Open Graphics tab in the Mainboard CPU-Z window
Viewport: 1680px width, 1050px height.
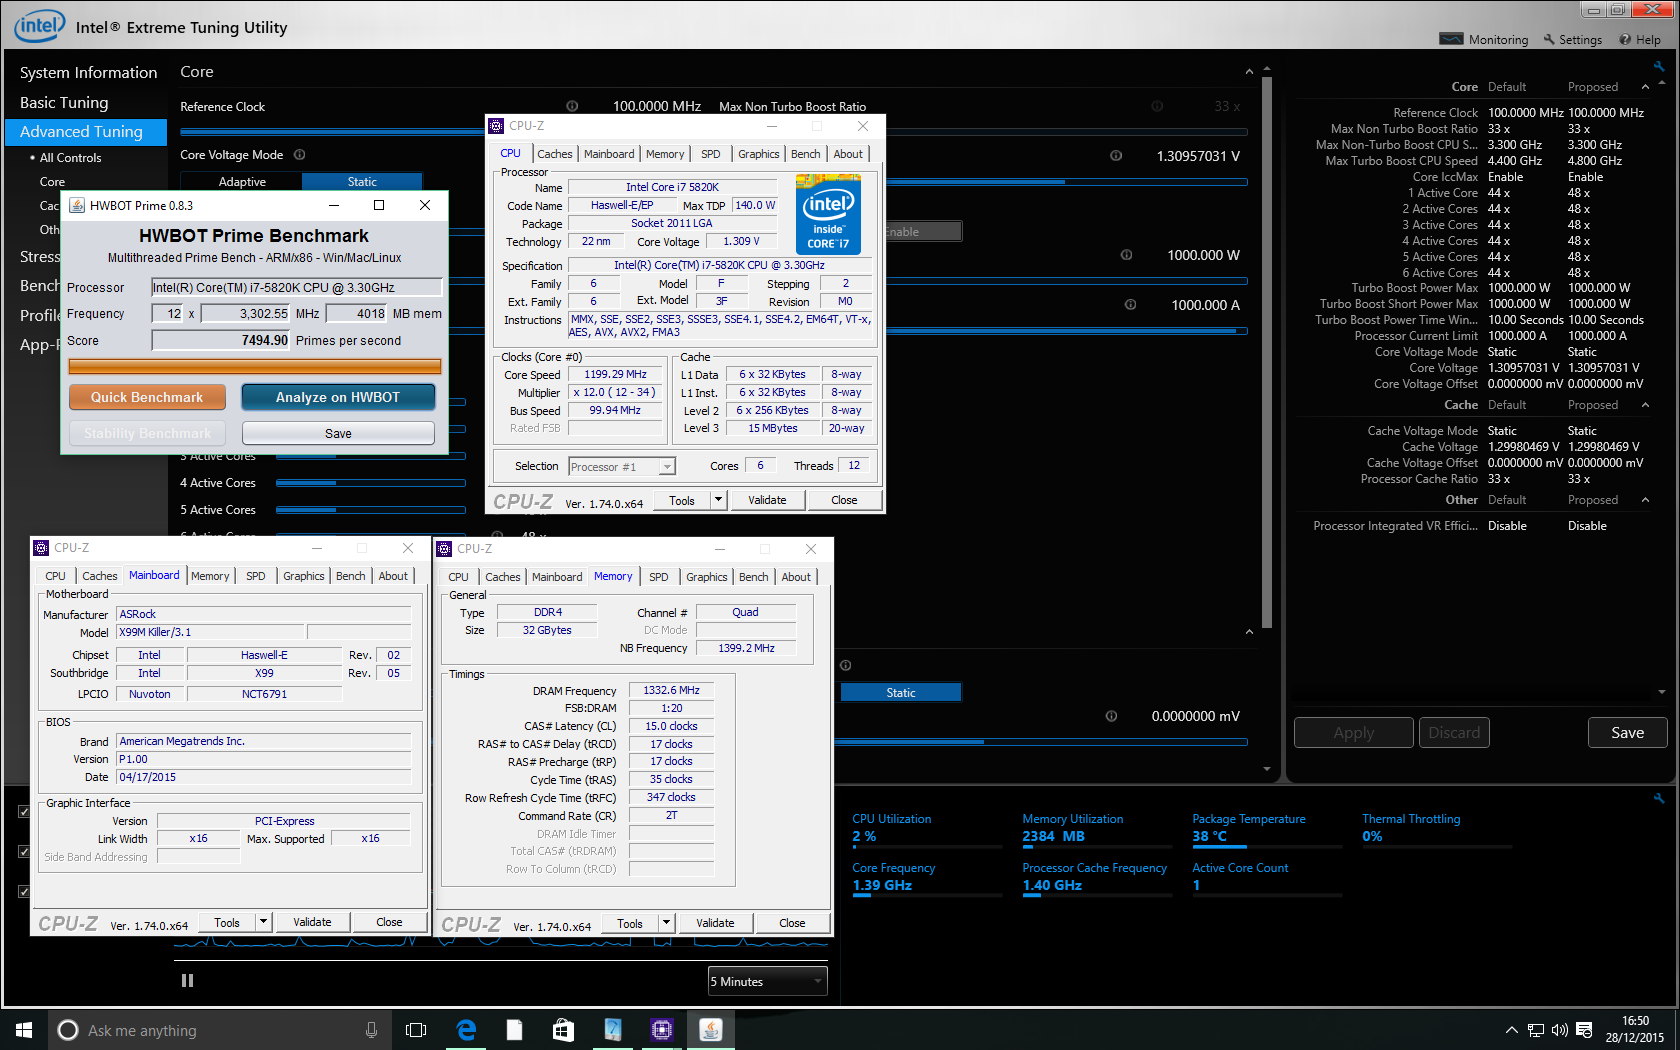pos(304,576)
